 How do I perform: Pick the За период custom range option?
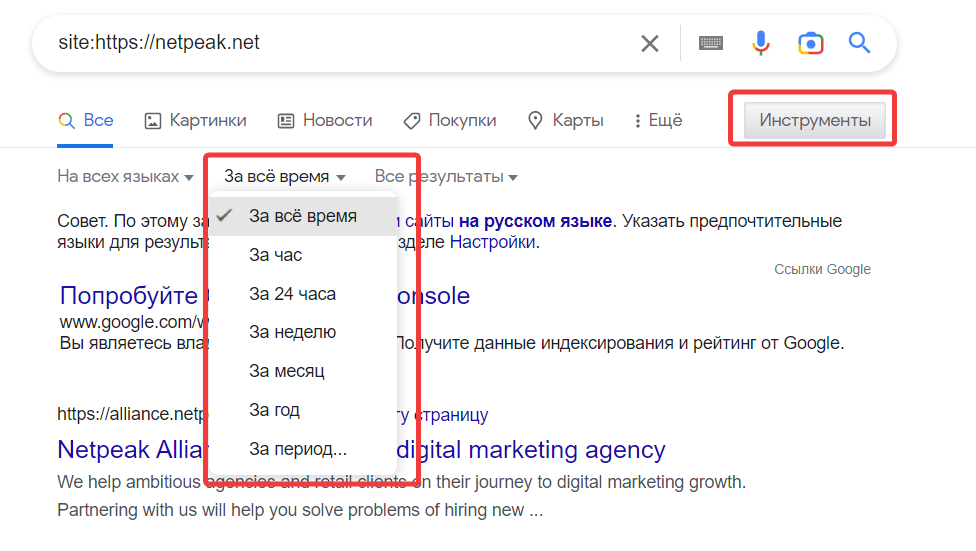tap(298, 448)
